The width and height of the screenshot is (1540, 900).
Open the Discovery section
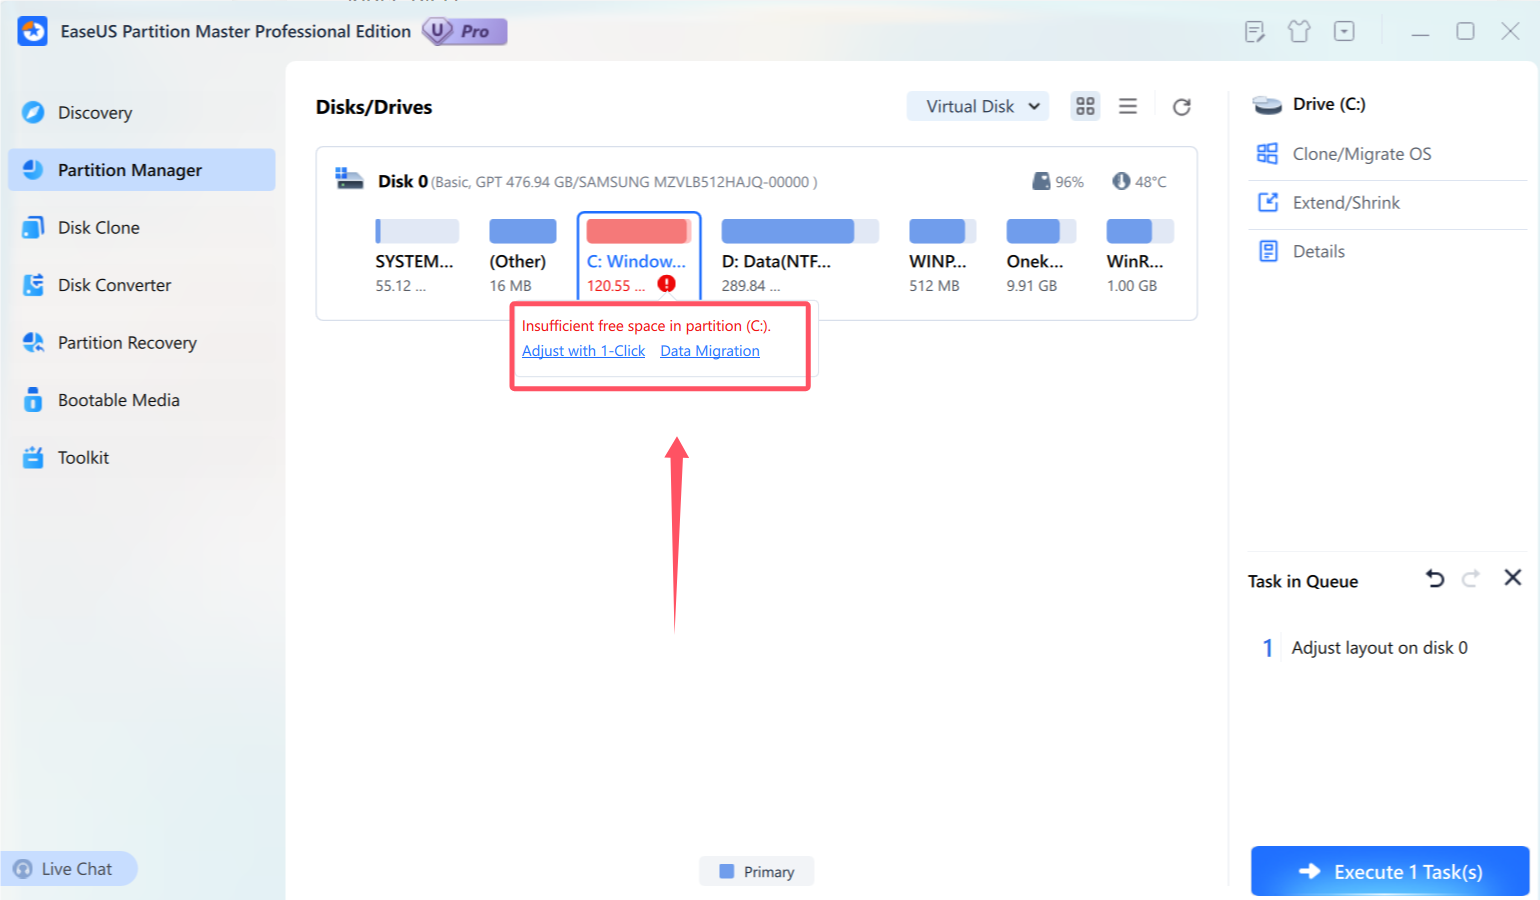pyautogui.click(x=140, y=113)
